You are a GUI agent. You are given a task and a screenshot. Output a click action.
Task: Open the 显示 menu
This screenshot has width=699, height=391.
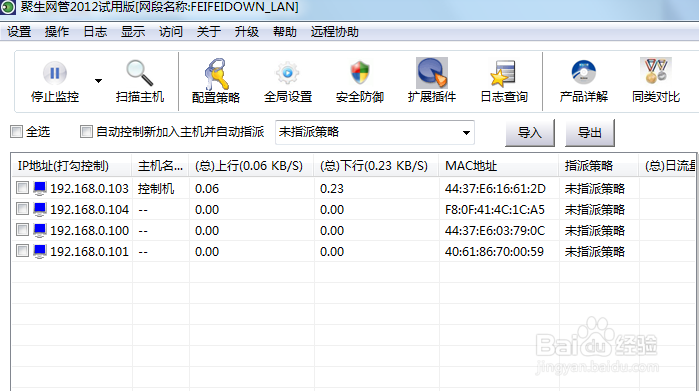point(133,32)
